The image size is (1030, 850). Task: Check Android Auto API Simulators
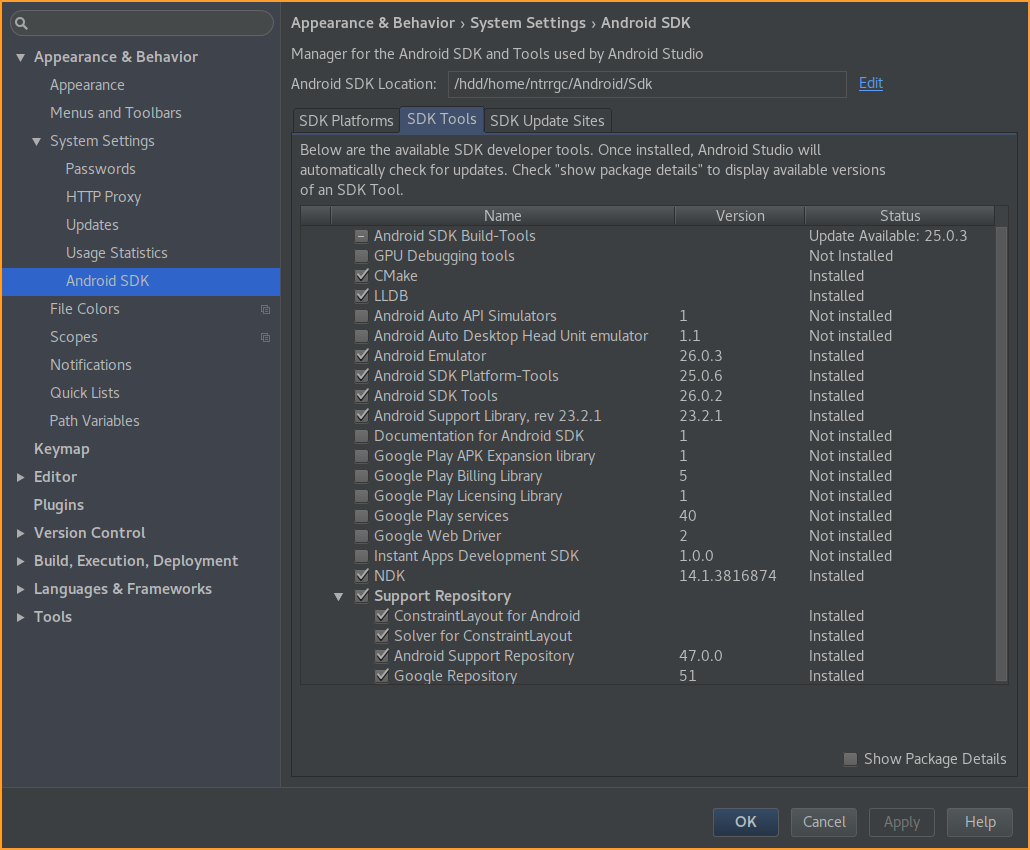(x=361, y=316)
